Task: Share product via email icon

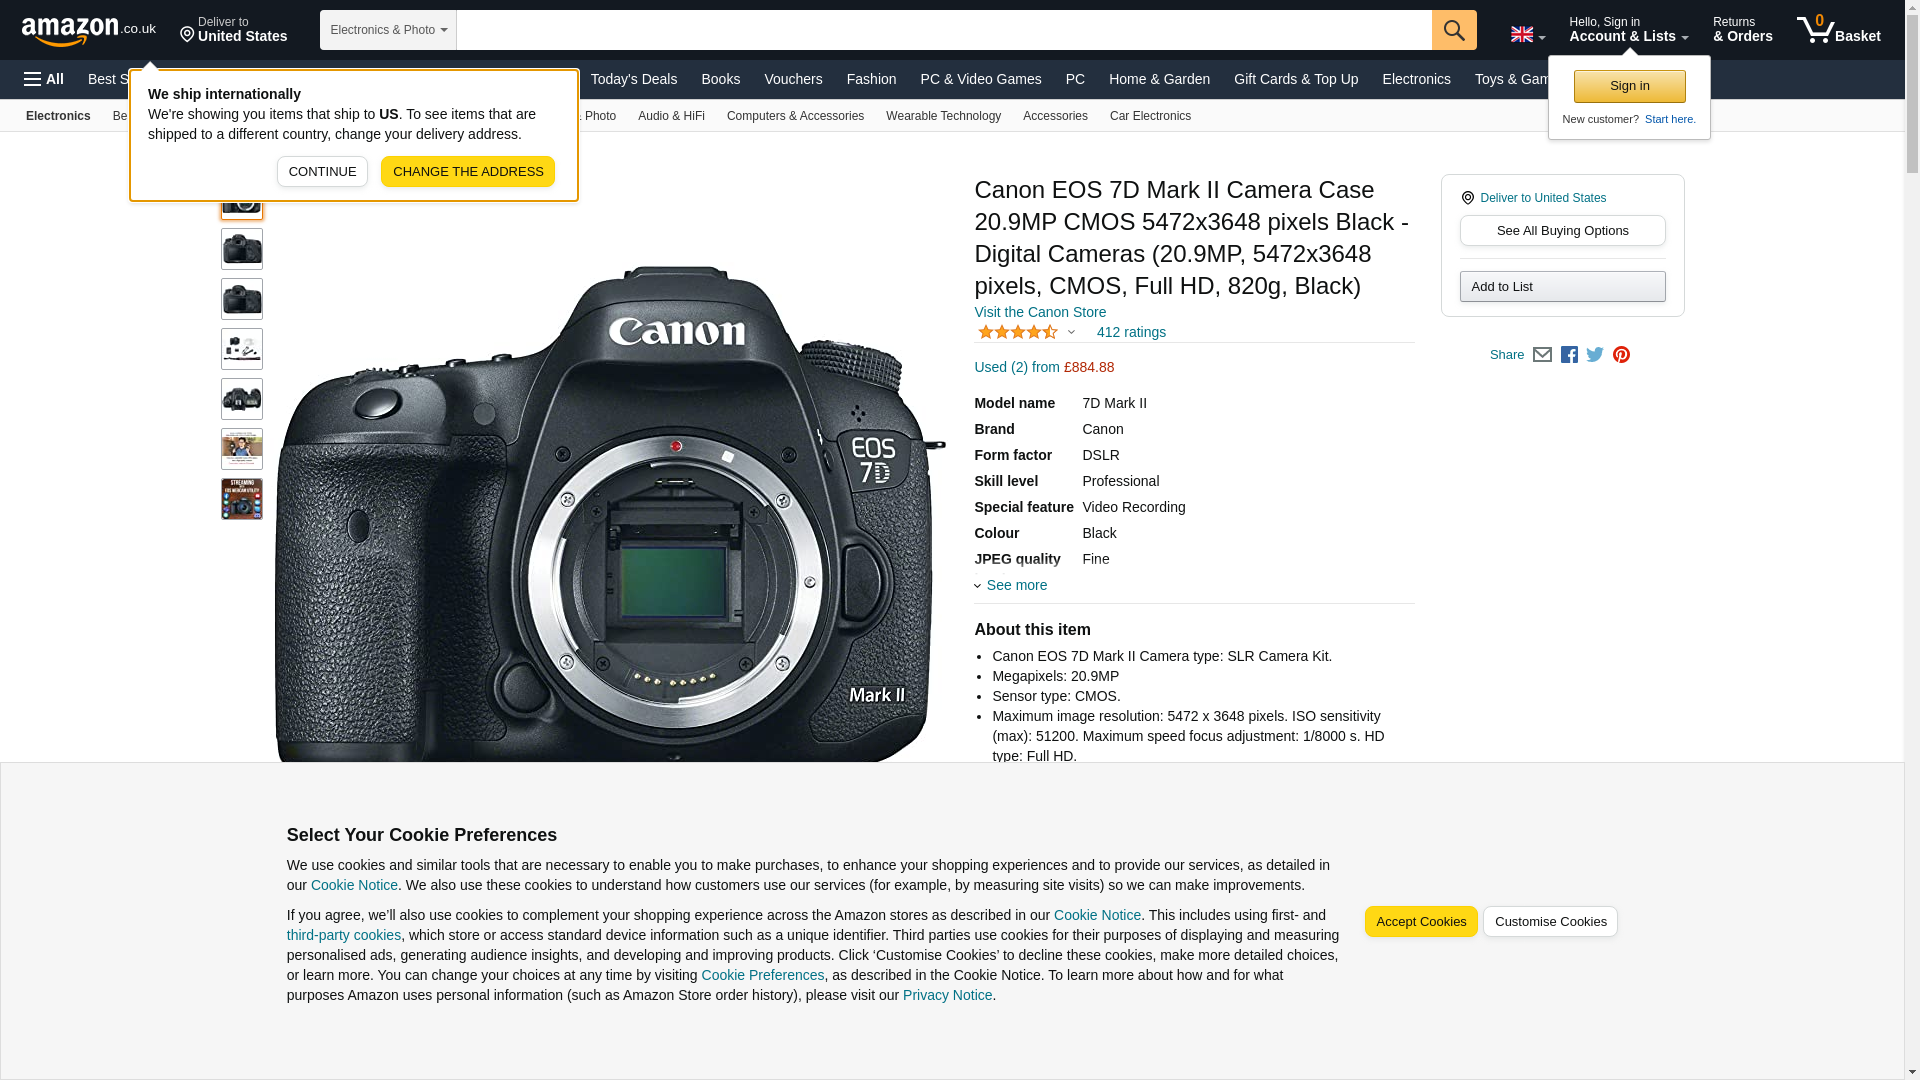Action: click(1542, 355)
